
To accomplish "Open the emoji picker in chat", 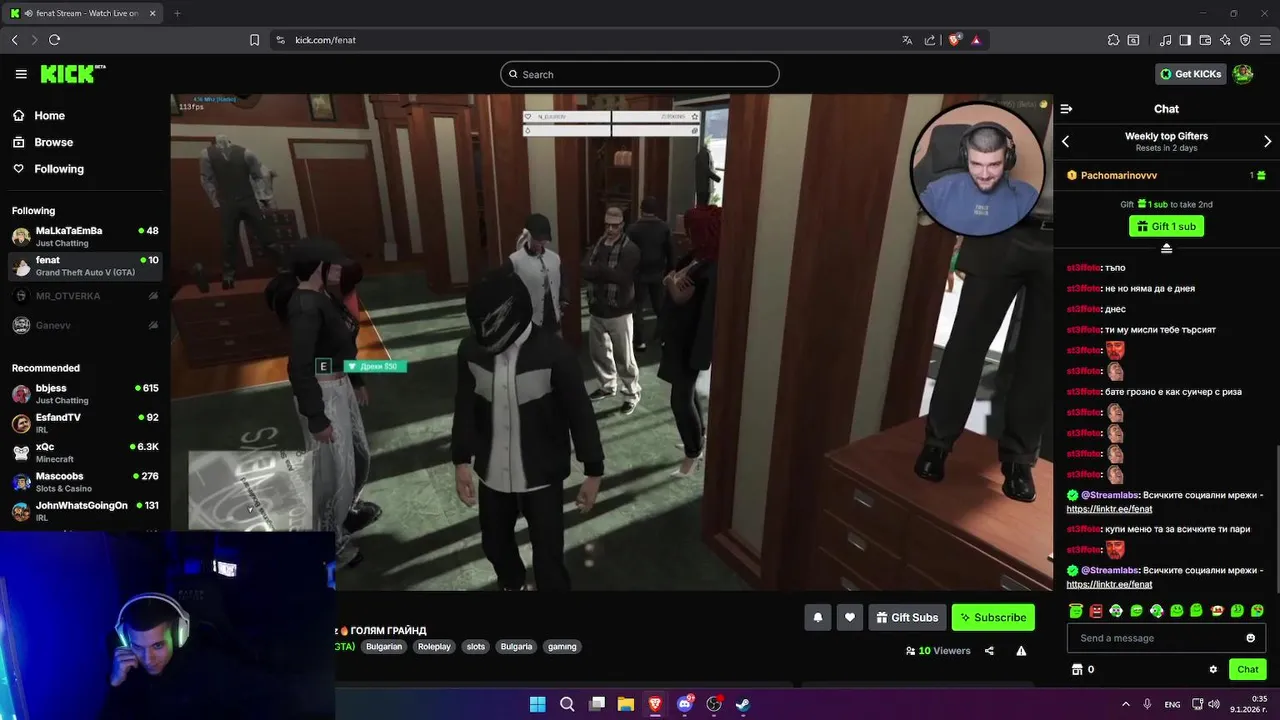I will pos(1250,638).
